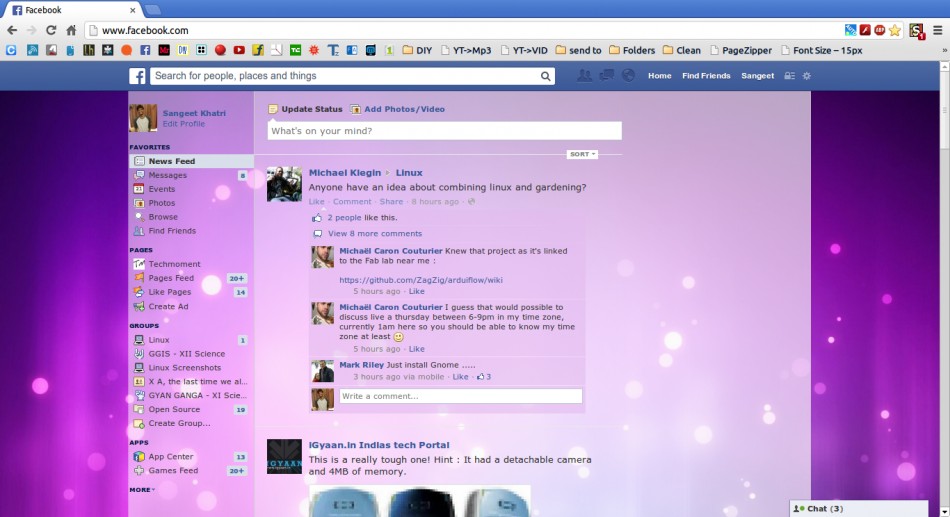
Task: Click Like under Mark Riley's comment
Action: click(x=460, y=377)
